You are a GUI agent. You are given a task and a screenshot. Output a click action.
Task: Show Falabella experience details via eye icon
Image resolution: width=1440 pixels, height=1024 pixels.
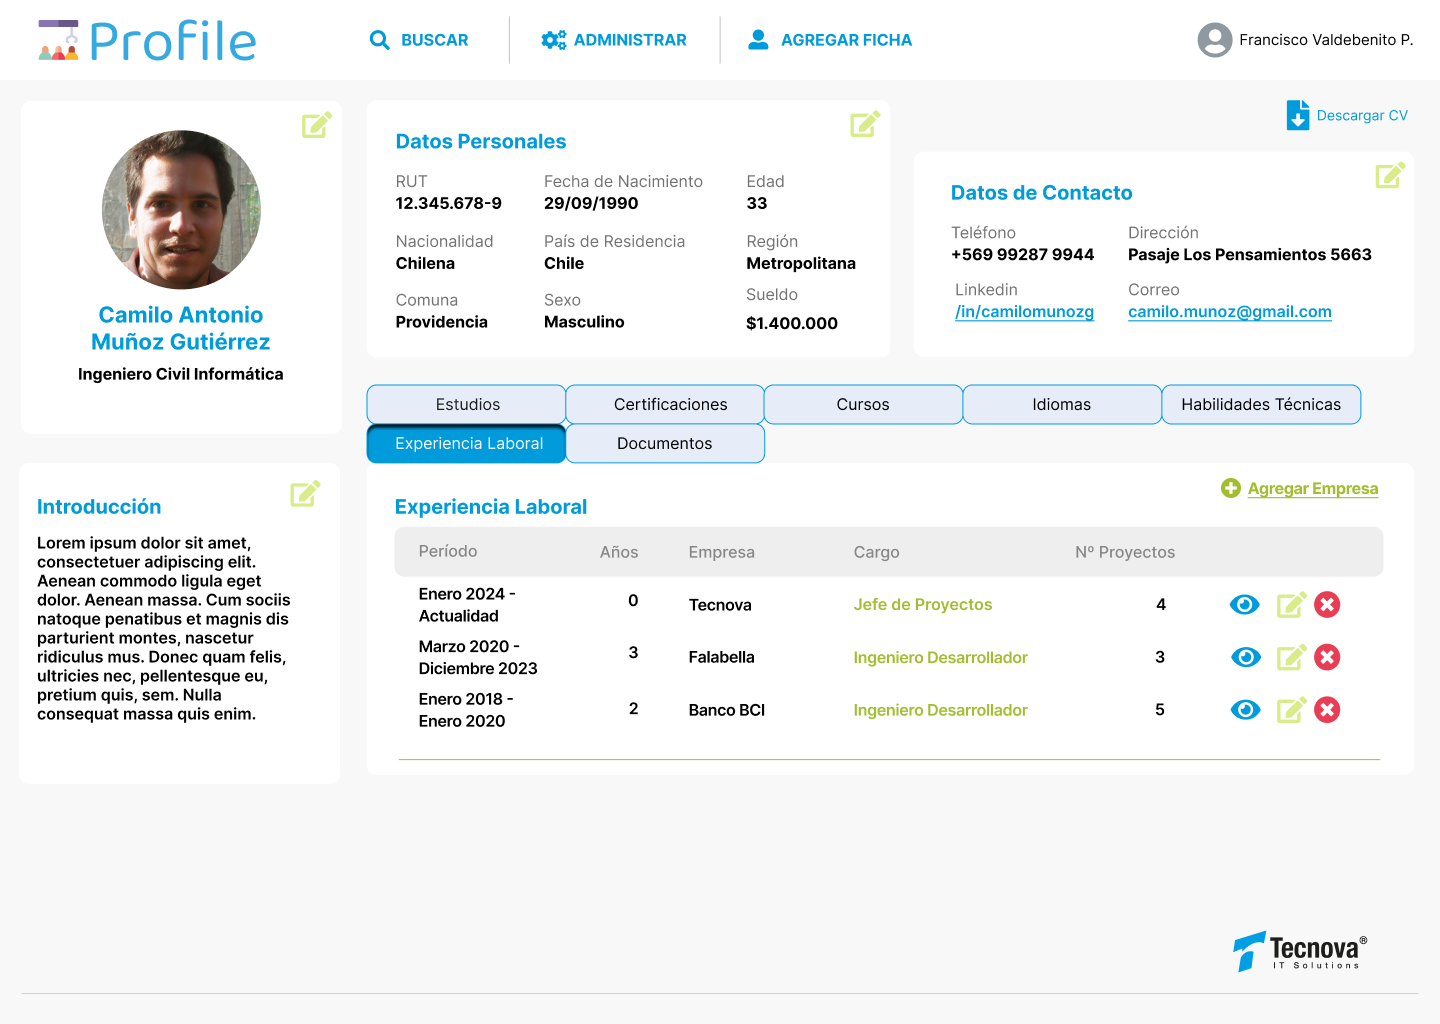pos(1244,657)
